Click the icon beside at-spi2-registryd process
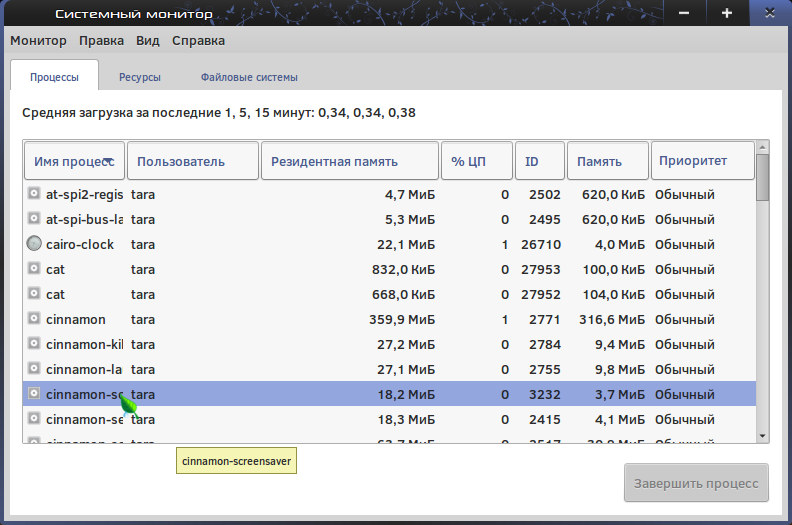792x525 pixels. 34,194
